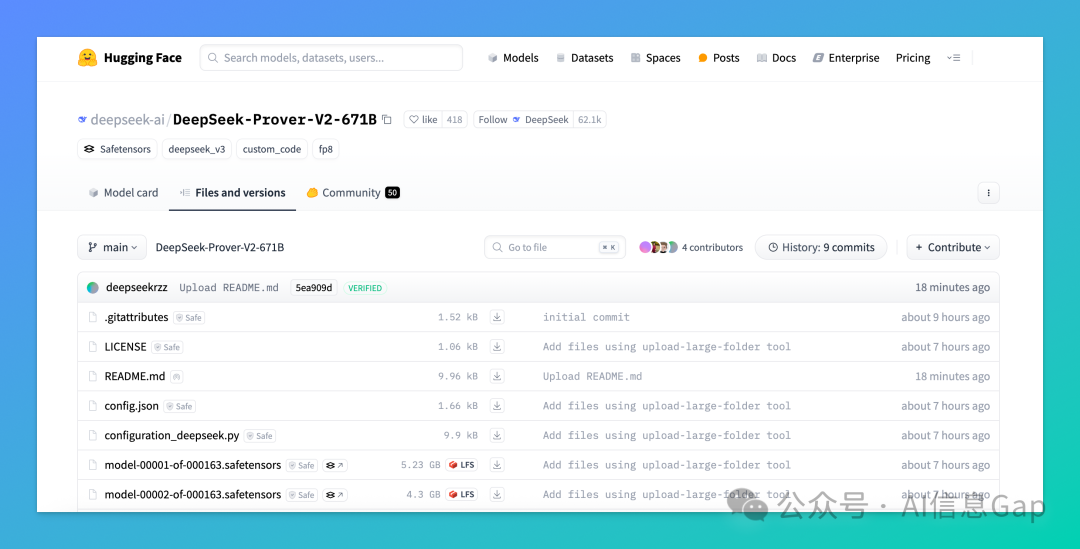Click the Hugging Face logo emoji

pyautogui.click(x=87, y=58)
